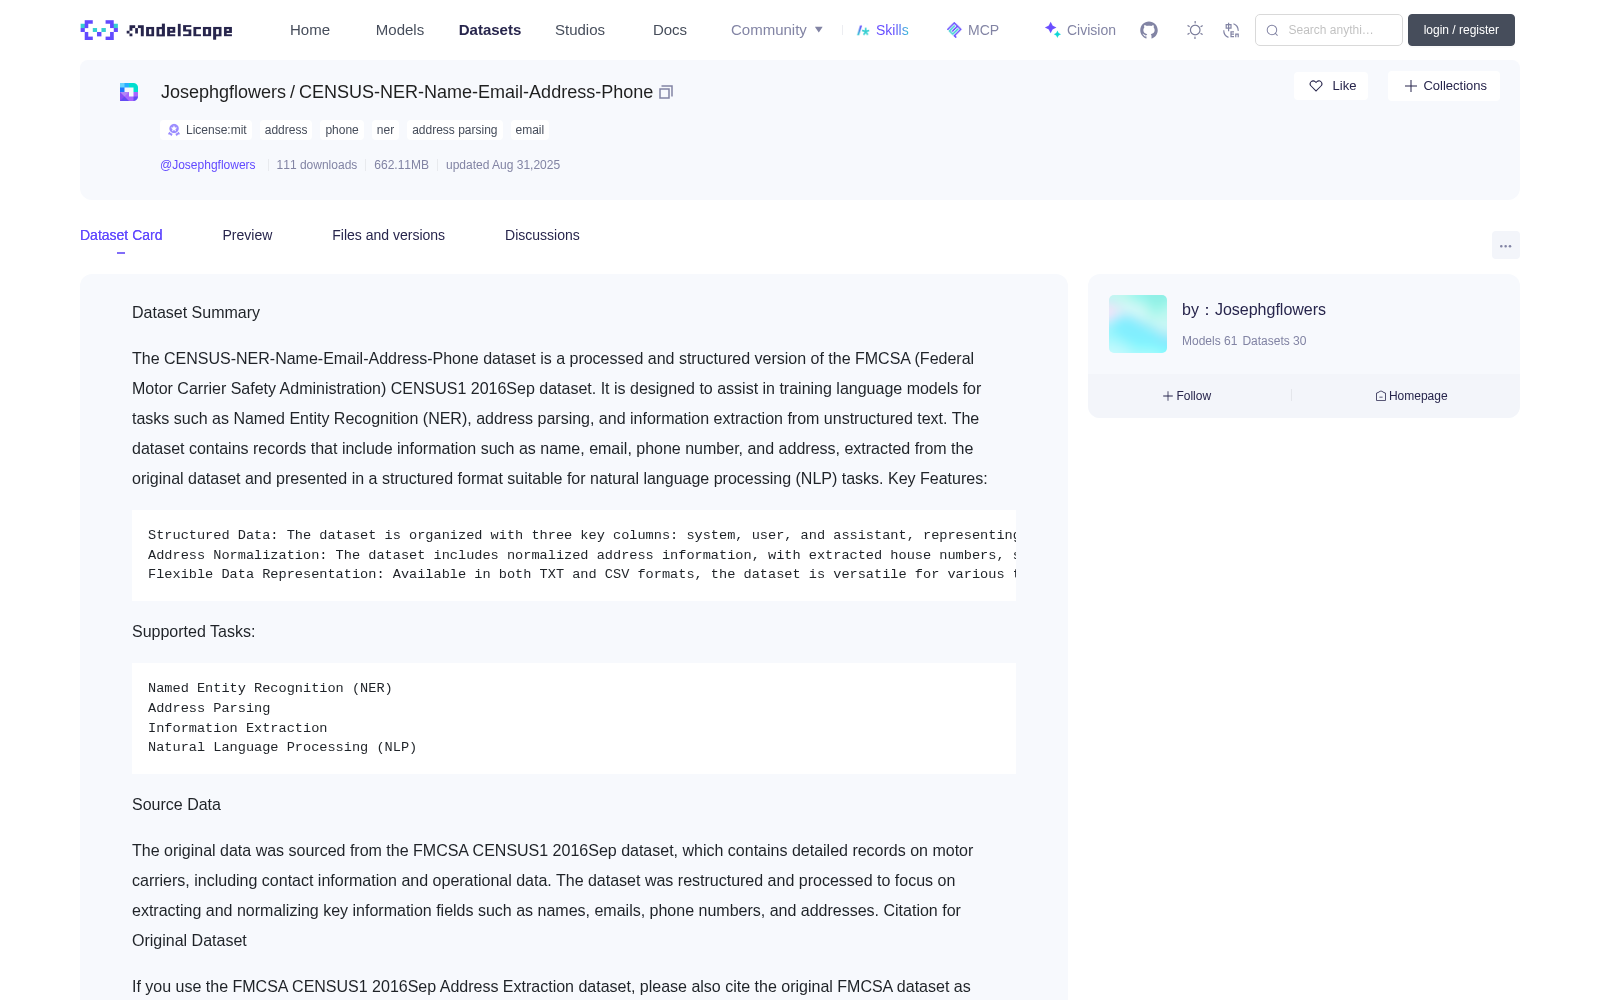The width and height of the screenshot is (1600, 1000).
Task: Toggle the light/dark theme sun icon
Action: (x=1195, y=30)
